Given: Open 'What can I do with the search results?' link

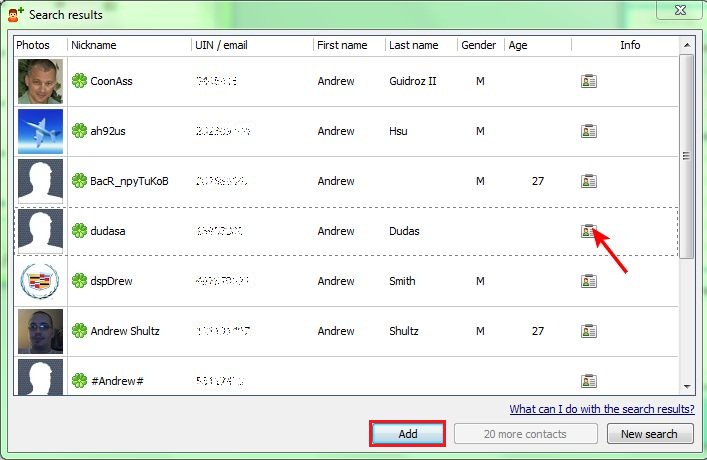Looking at the screenshot, I should [601, 409].
